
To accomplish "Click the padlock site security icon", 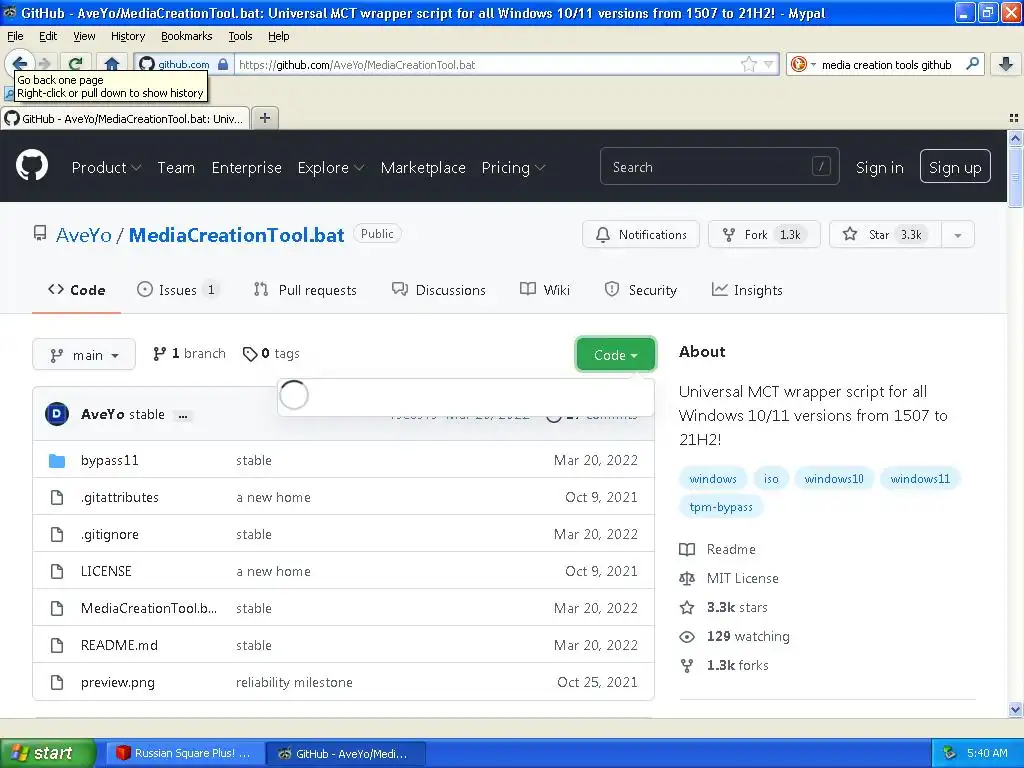I will click(223, 64).
